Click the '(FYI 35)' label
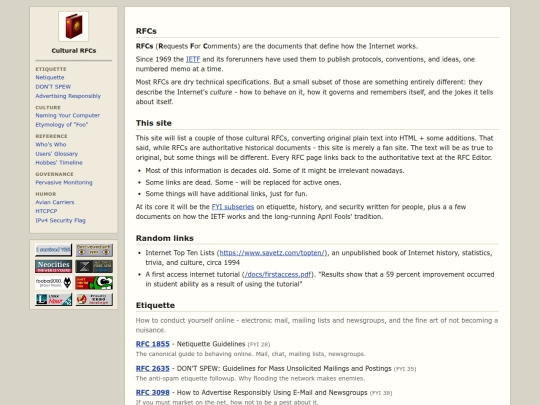The image size is (540, 405). pyautogui.click(x=405, y=369)
